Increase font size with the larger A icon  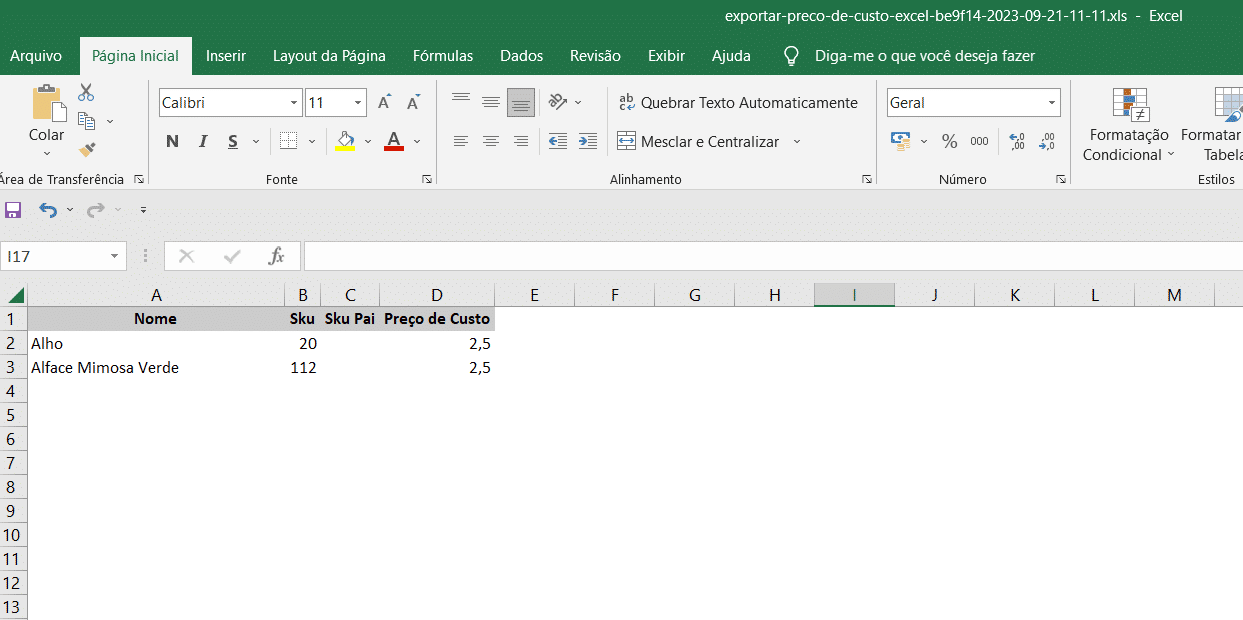(x=384, y=102)
